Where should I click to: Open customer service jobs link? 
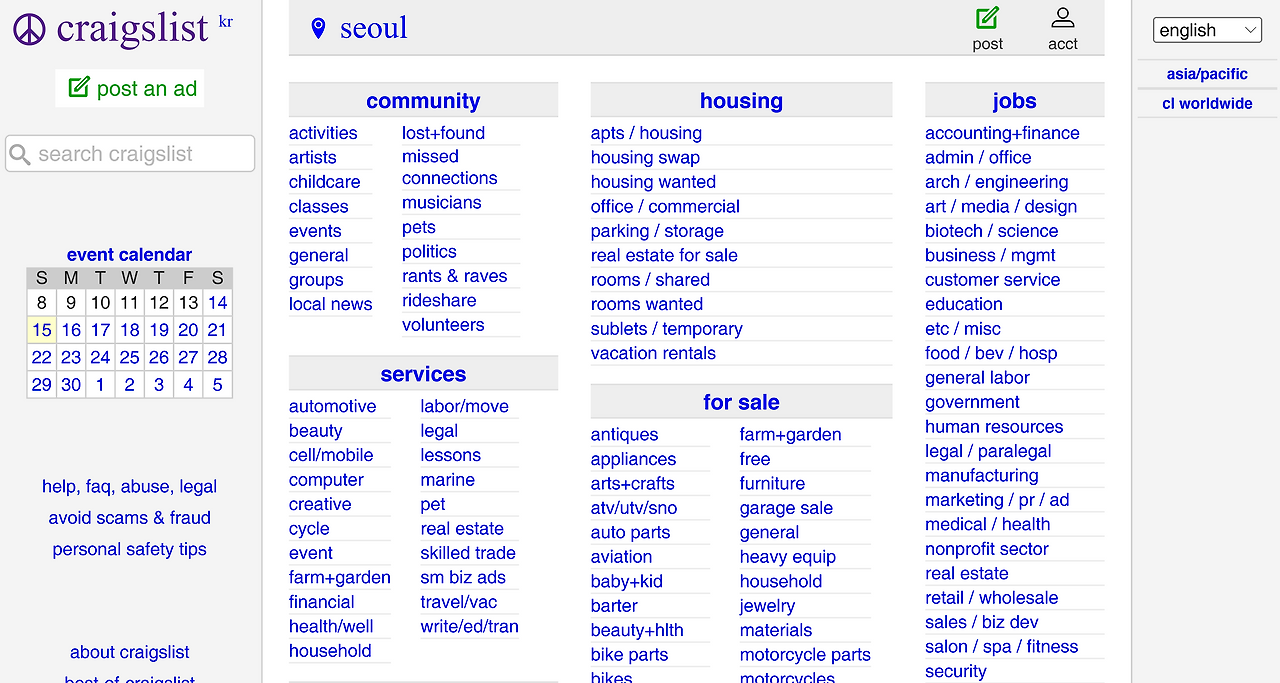992,280
